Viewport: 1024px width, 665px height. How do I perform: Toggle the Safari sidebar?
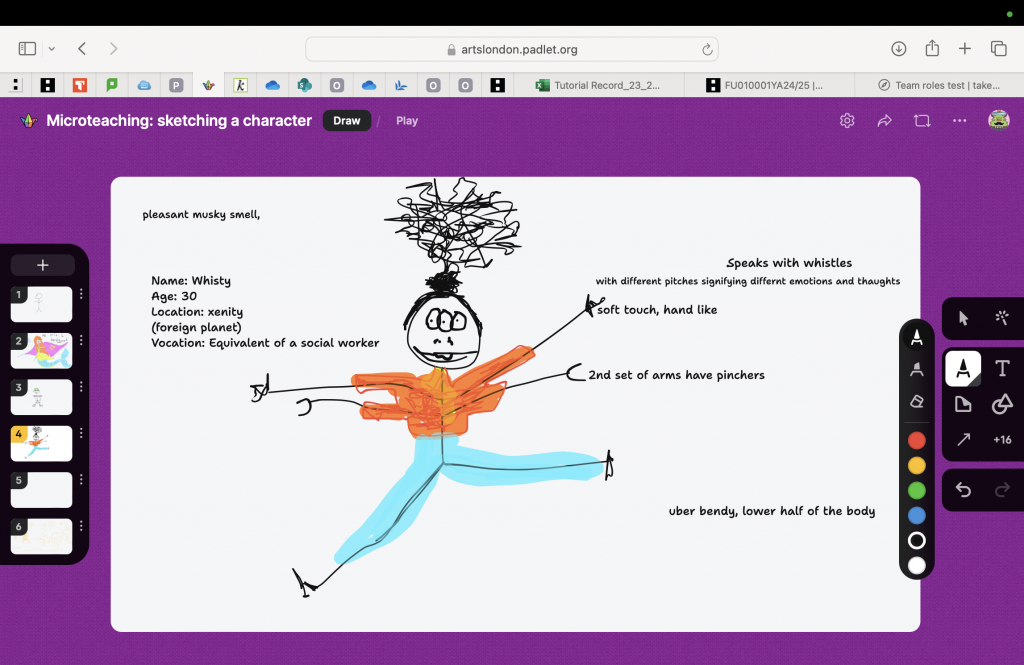[x=27, y=49]
